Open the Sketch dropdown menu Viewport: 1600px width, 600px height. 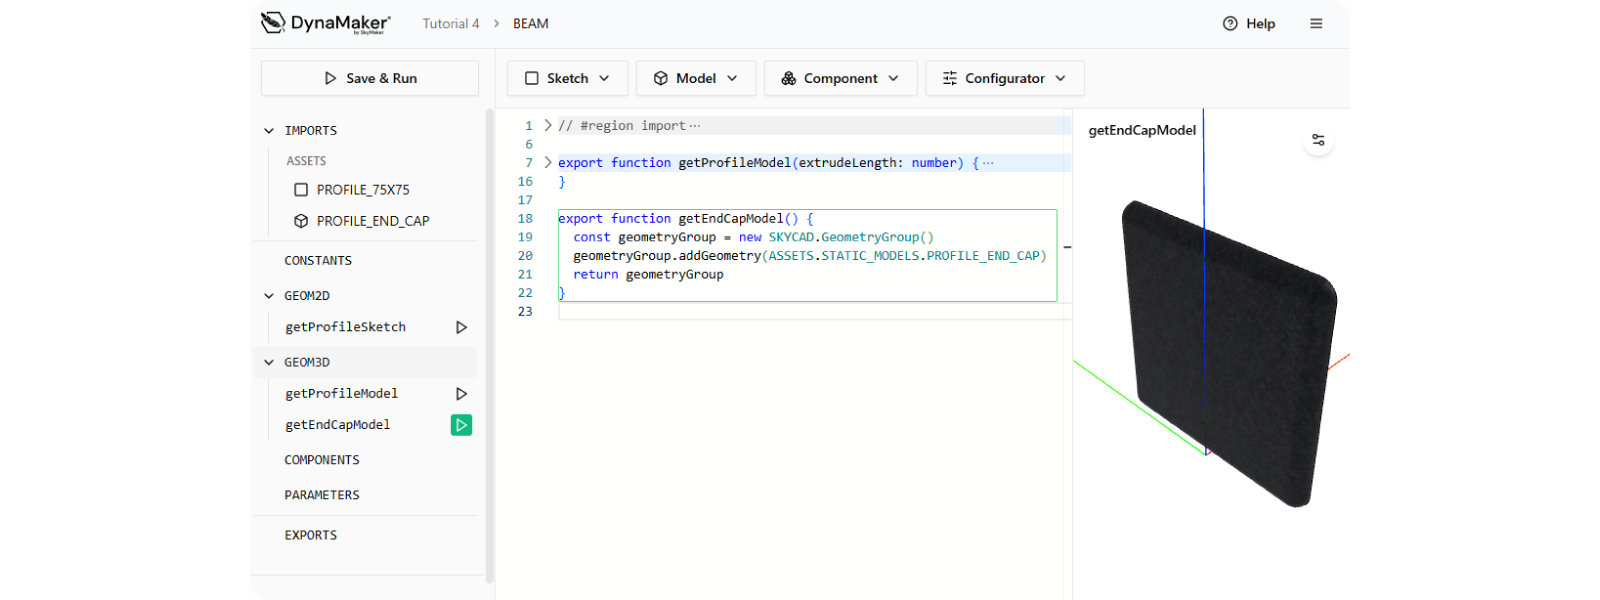[x=567, y=78]
